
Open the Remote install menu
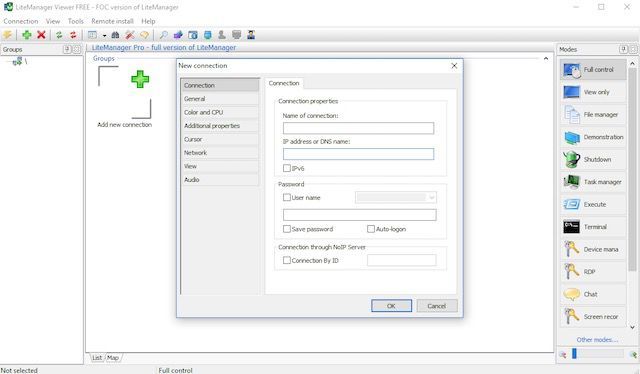pos(112,21)
